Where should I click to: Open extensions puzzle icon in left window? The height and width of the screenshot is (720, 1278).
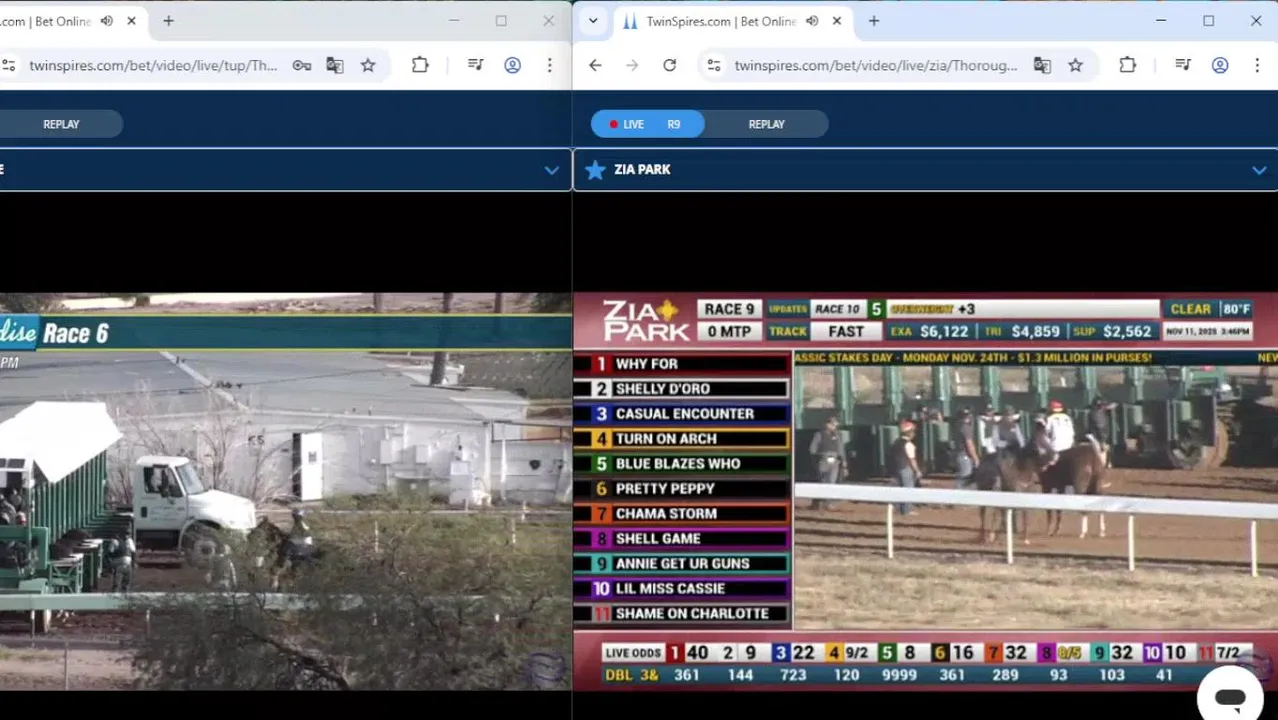click(x=420, y=66)
